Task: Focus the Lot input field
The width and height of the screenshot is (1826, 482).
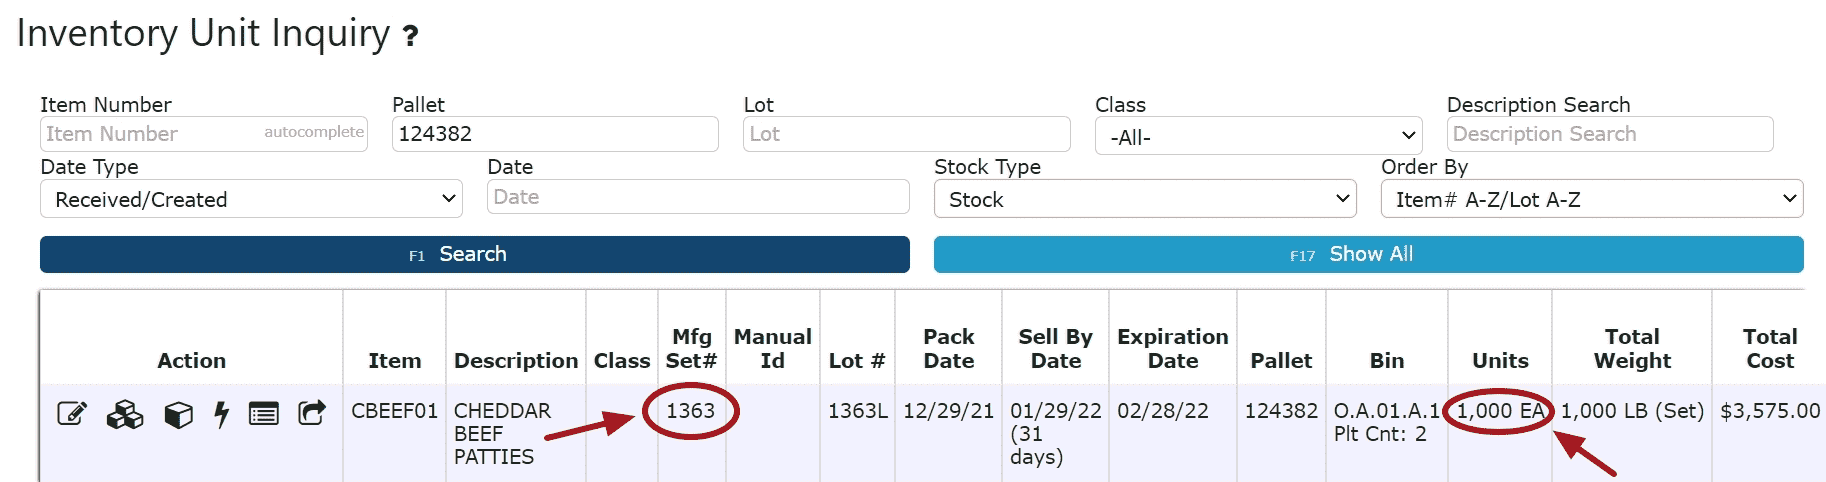Action: click(x=906, y=134)
